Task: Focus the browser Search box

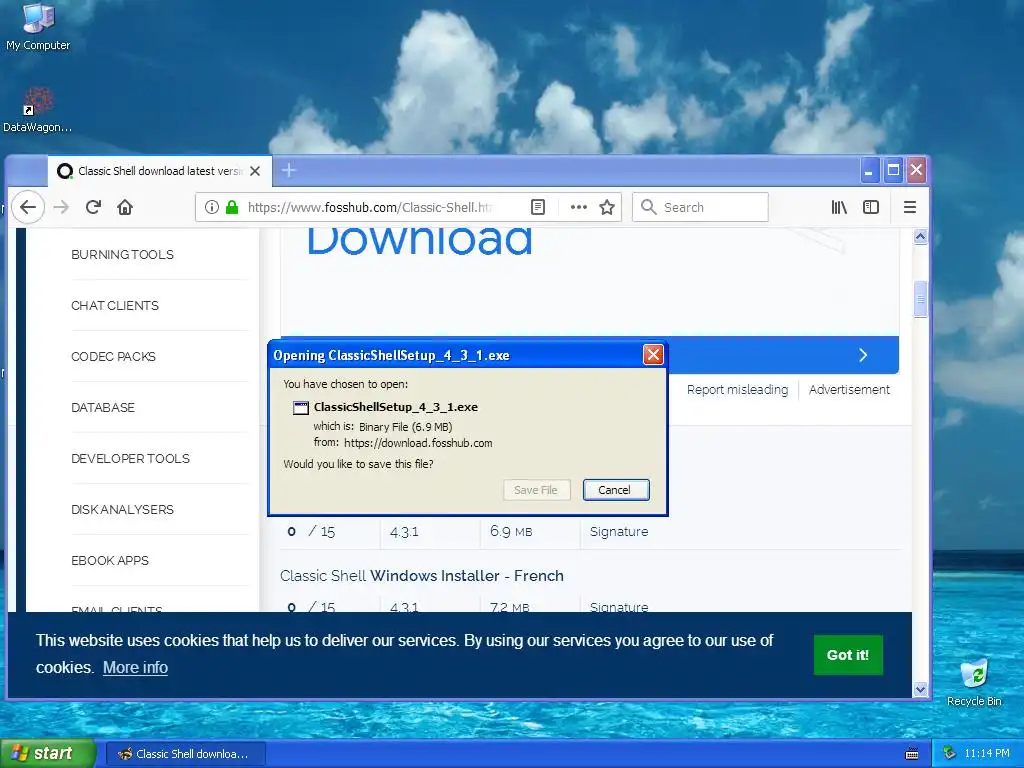Action: coord(700,207)
